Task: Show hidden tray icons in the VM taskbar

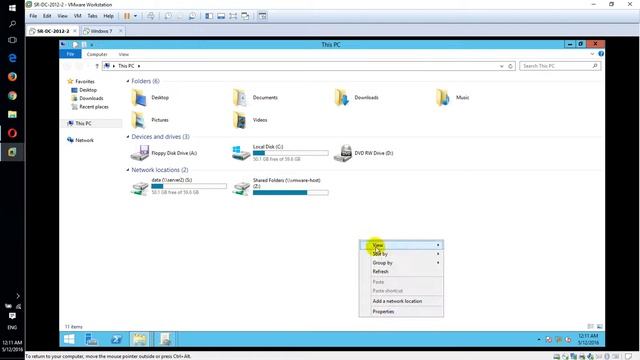Action: [x=539, y=340]
